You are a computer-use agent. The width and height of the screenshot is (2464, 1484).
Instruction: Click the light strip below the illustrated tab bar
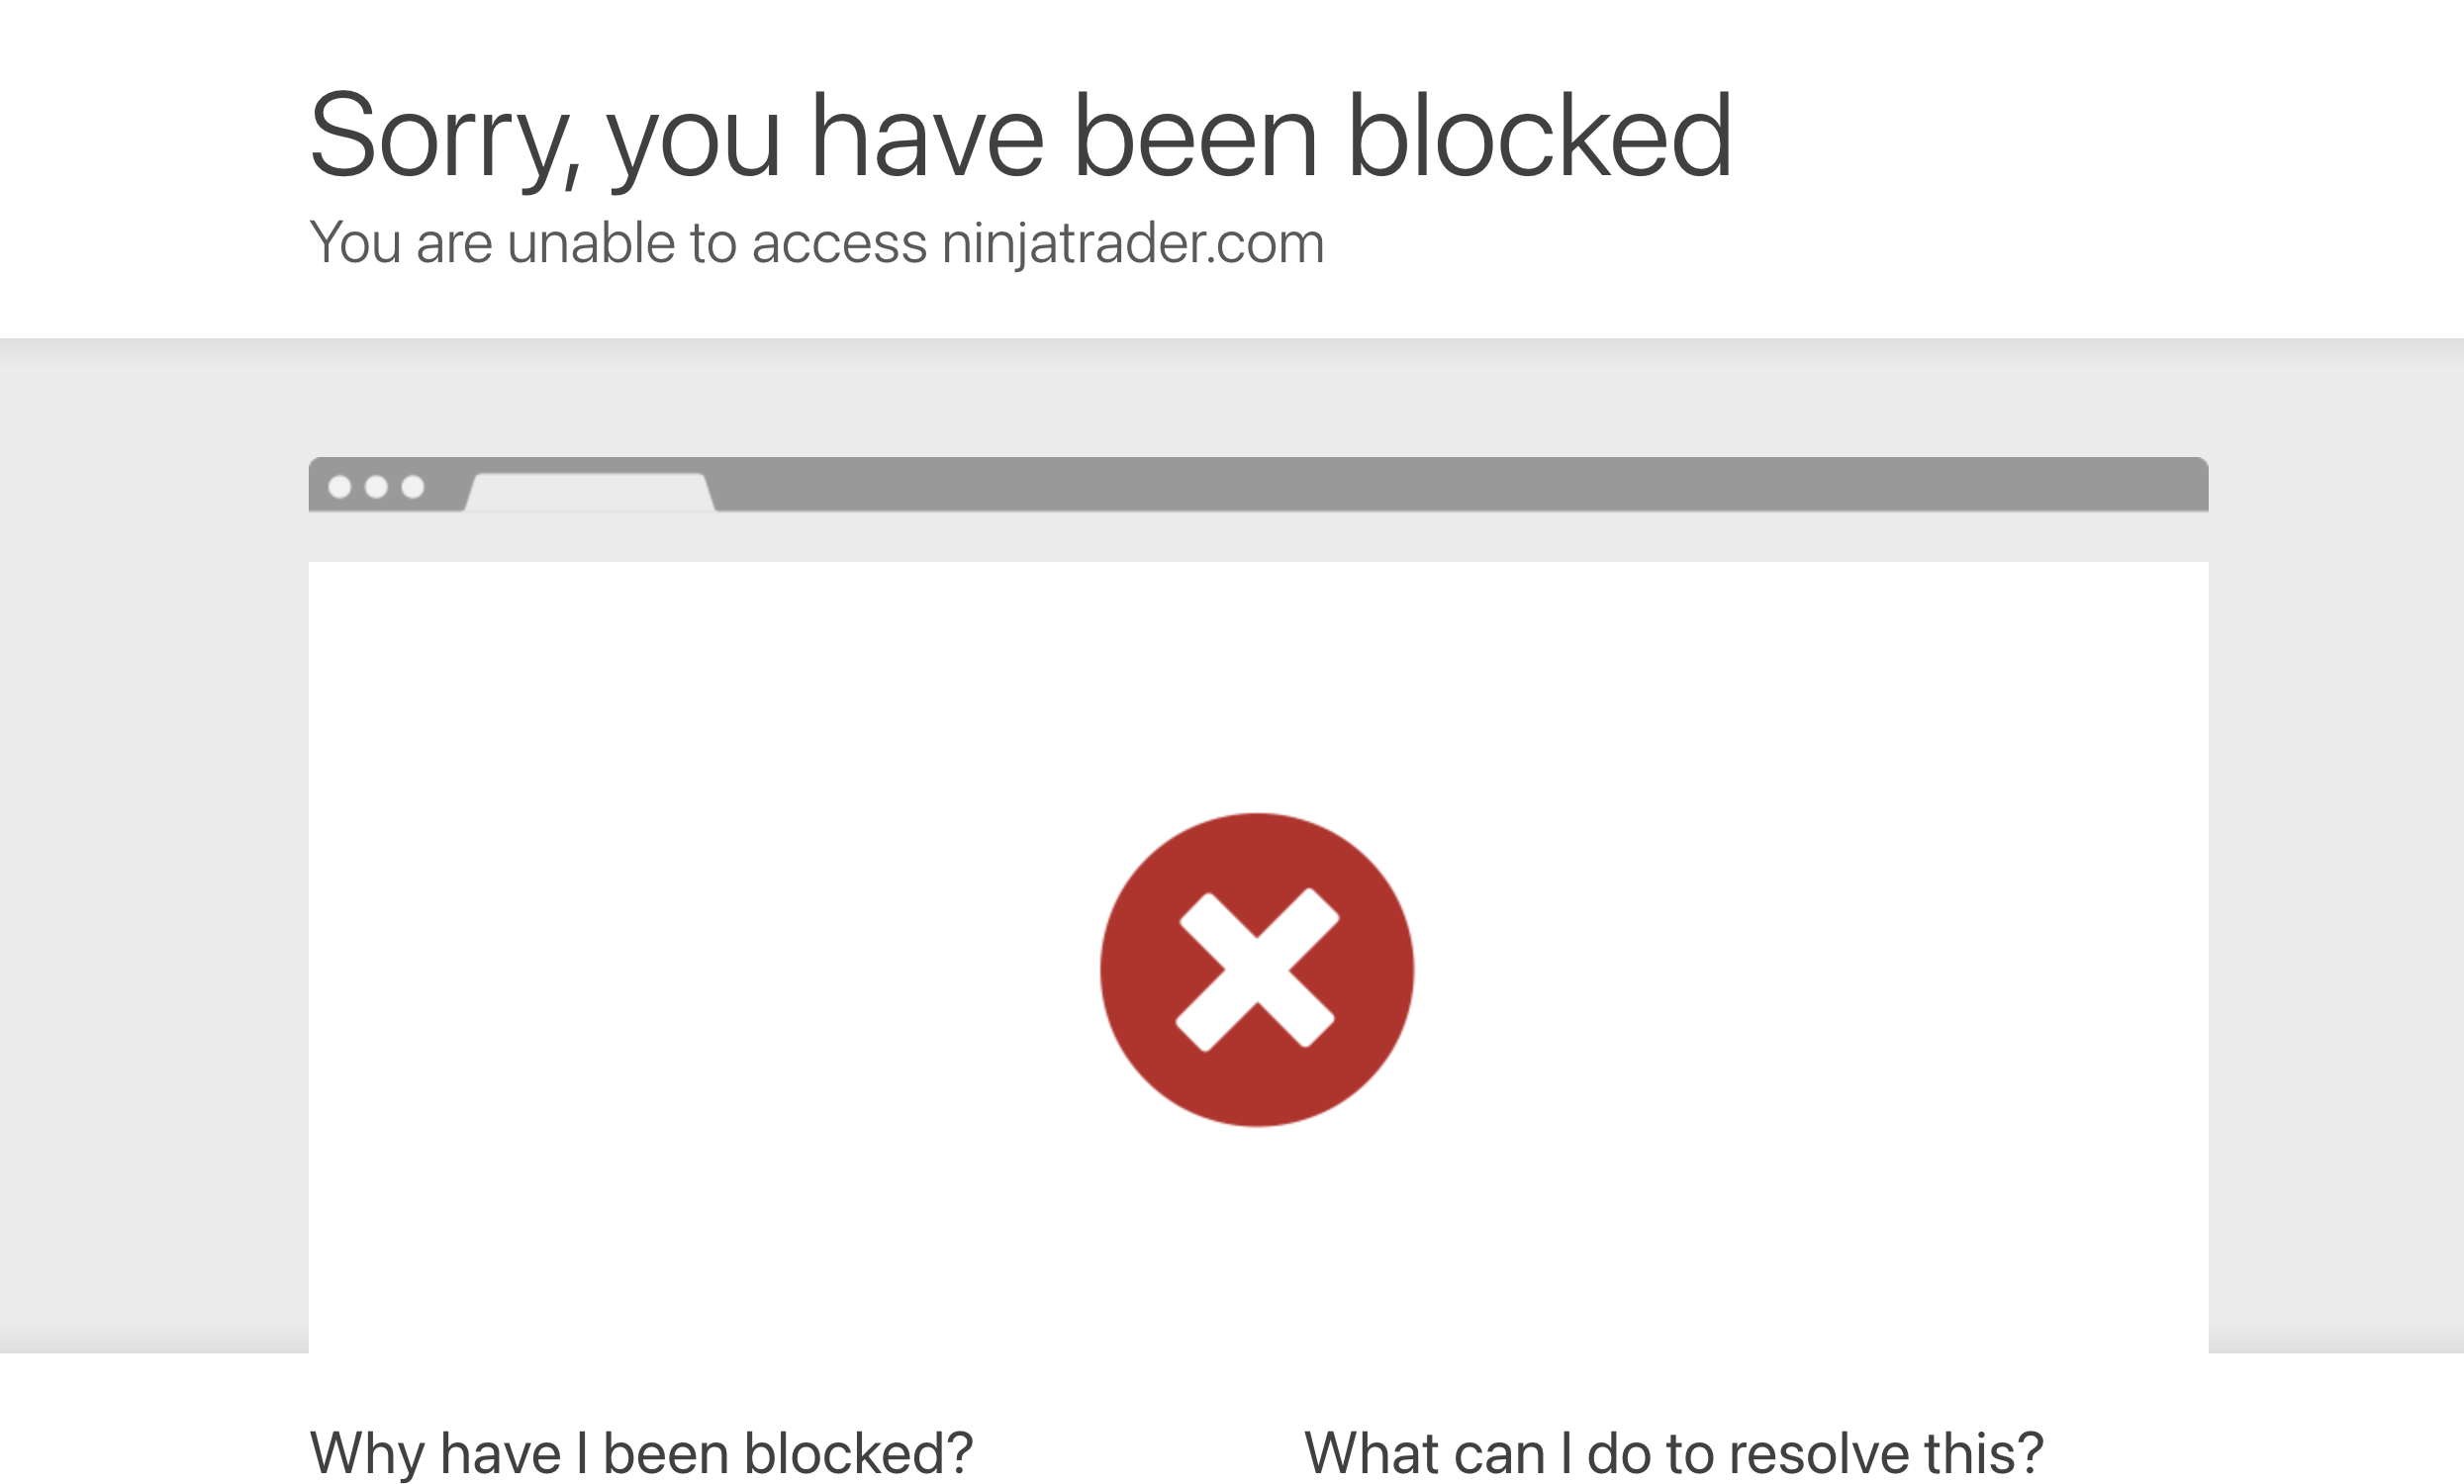click(x=1256, y=537)
